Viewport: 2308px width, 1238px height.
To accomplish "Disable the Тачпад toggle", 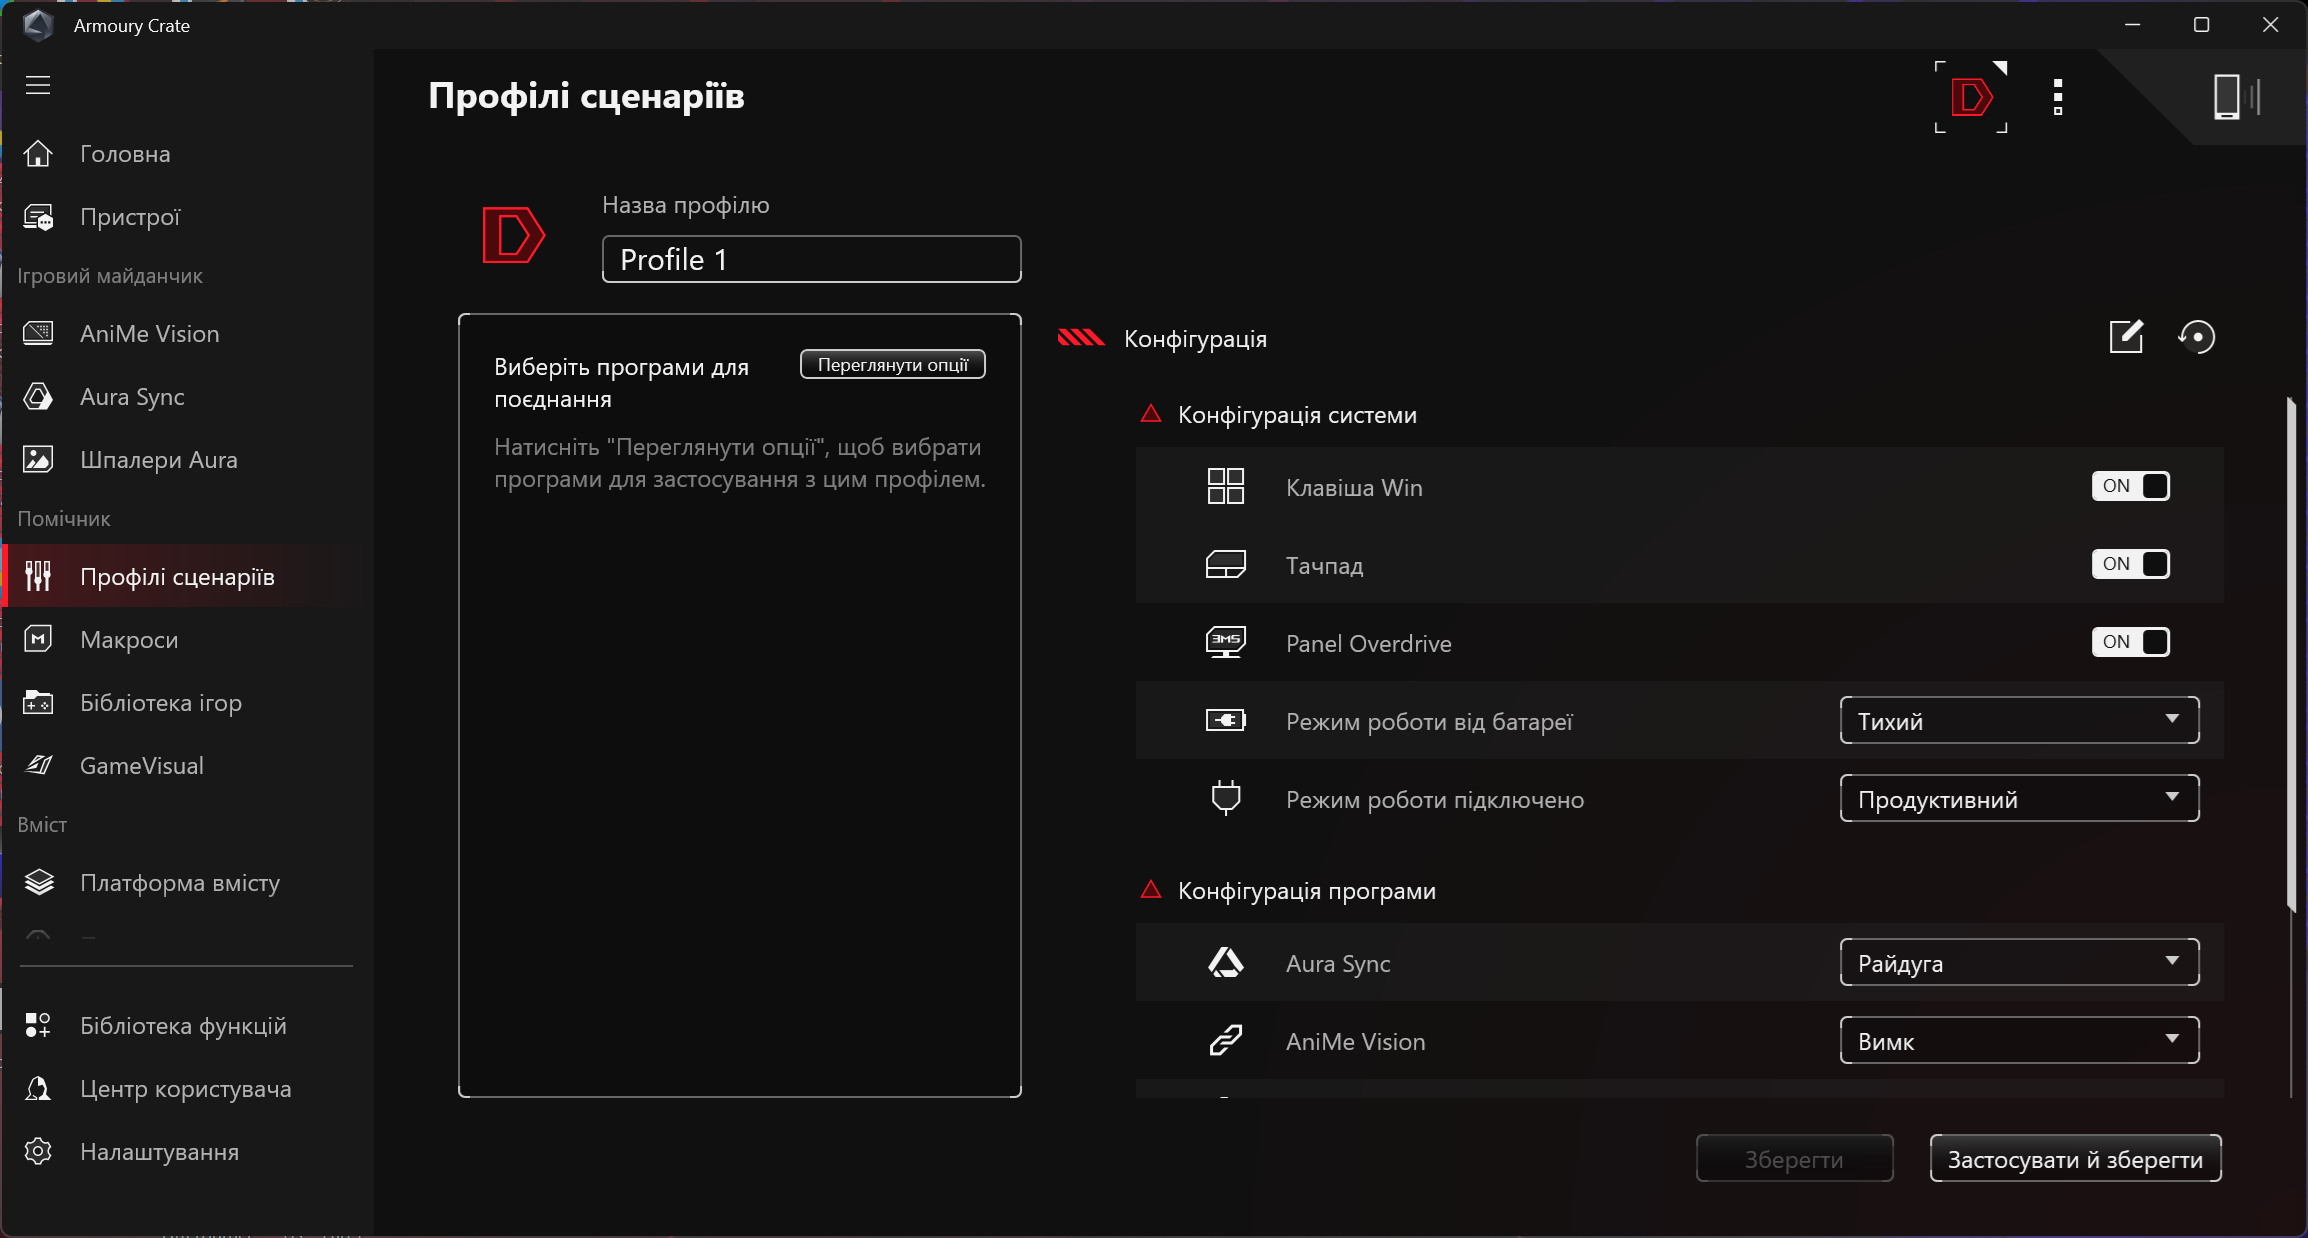I will [x=2130, y=564].
